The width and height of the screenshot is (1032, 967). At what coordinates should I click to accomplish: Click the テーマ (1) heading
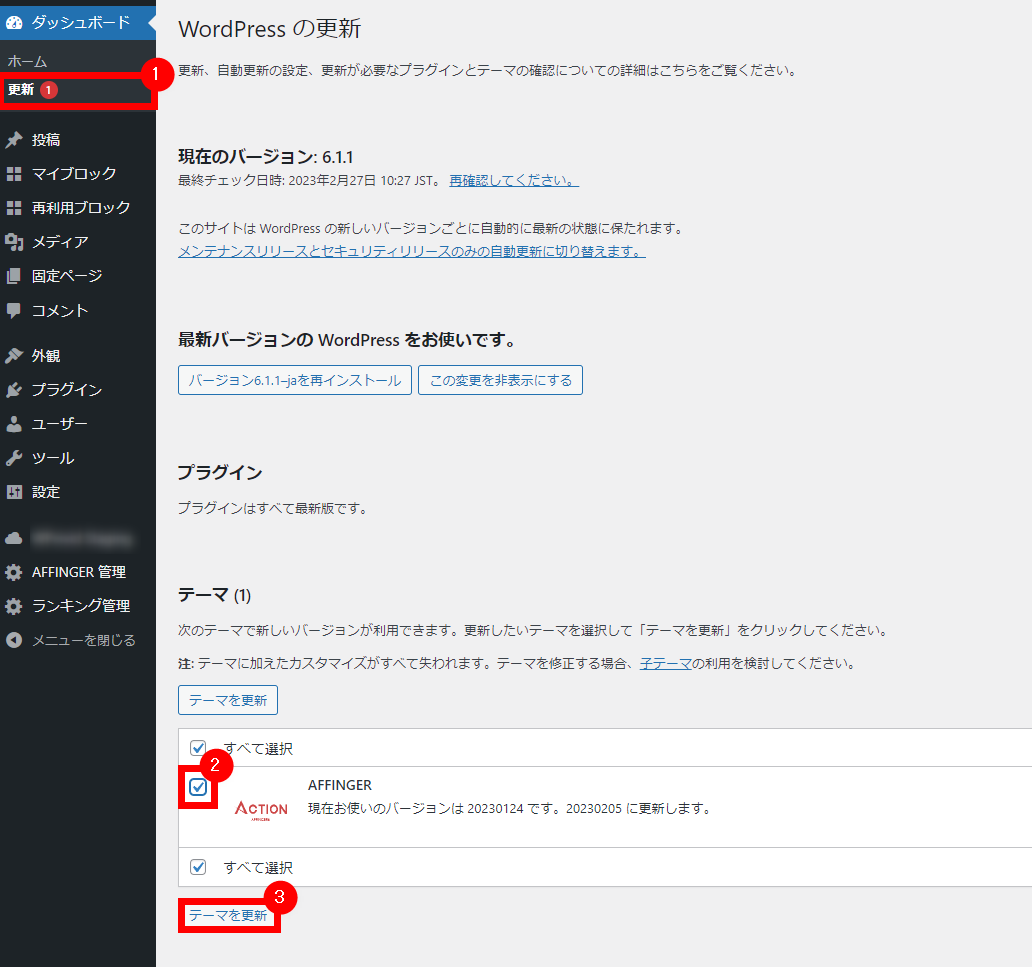click(215, 595)
